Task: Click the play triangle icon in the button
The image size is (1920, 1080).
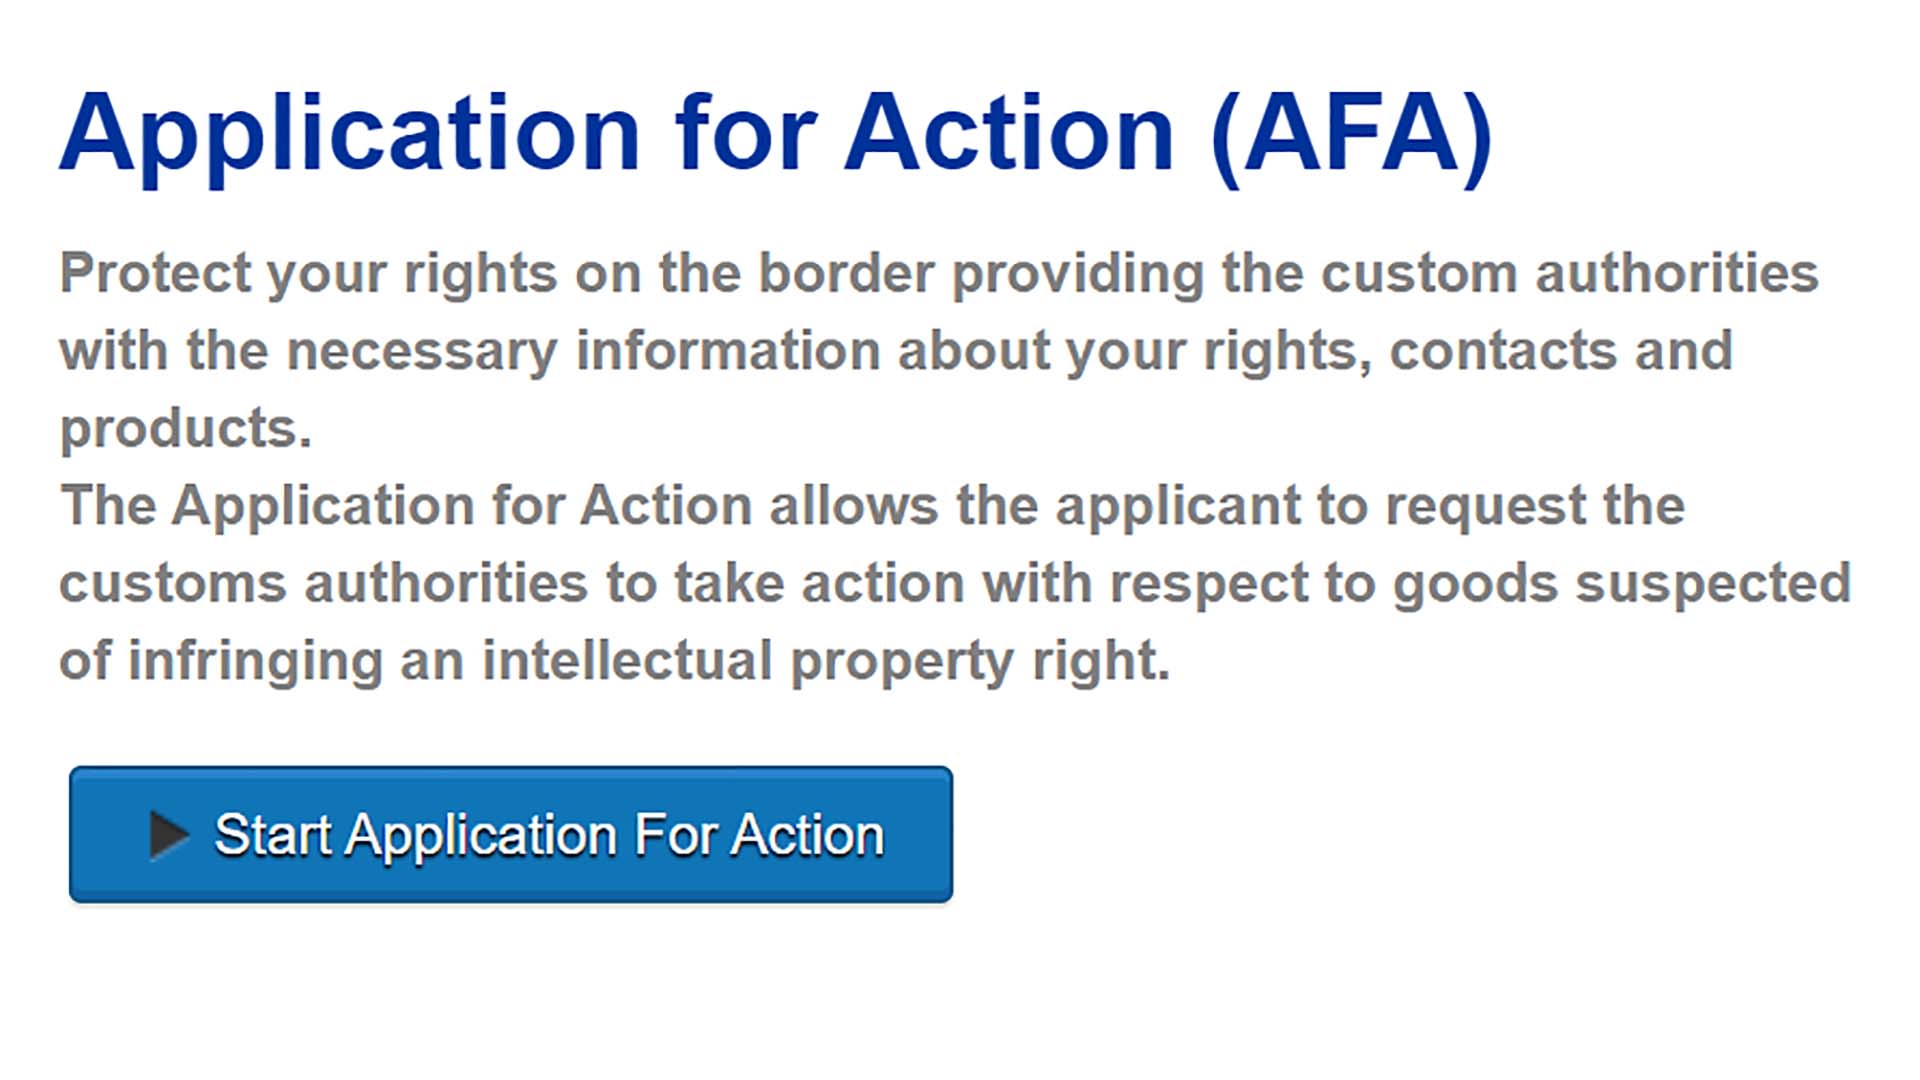Action: 168,835
